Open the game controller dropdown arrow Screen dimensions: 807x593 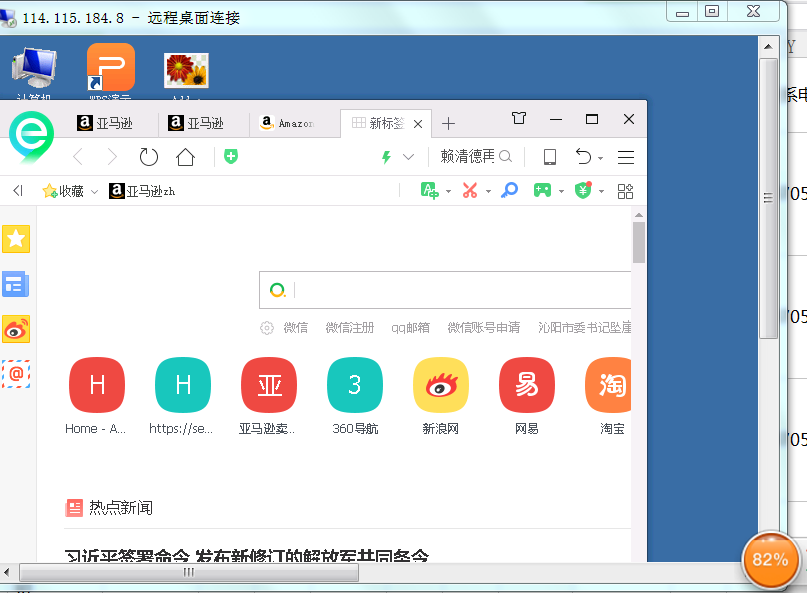pyautogui.click(x=562, y=192)
